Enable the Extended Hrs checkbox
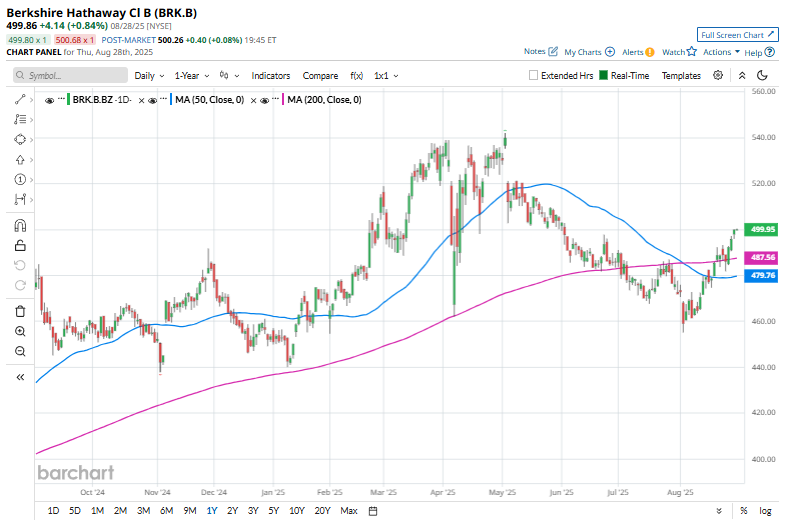Viewport: 785px width, 531px height. pyautogui.click(x=533, y=75)
